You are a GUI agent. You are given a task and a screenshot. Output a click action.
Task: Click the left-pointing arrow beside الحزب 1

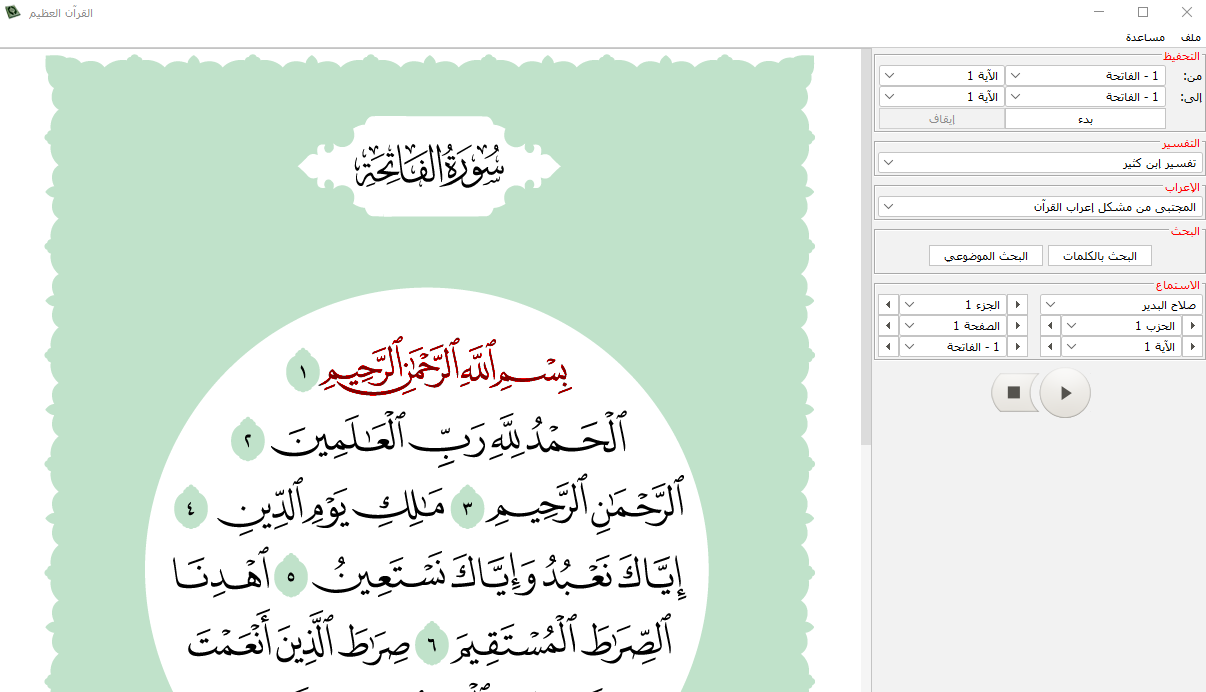click(1050, 325)
